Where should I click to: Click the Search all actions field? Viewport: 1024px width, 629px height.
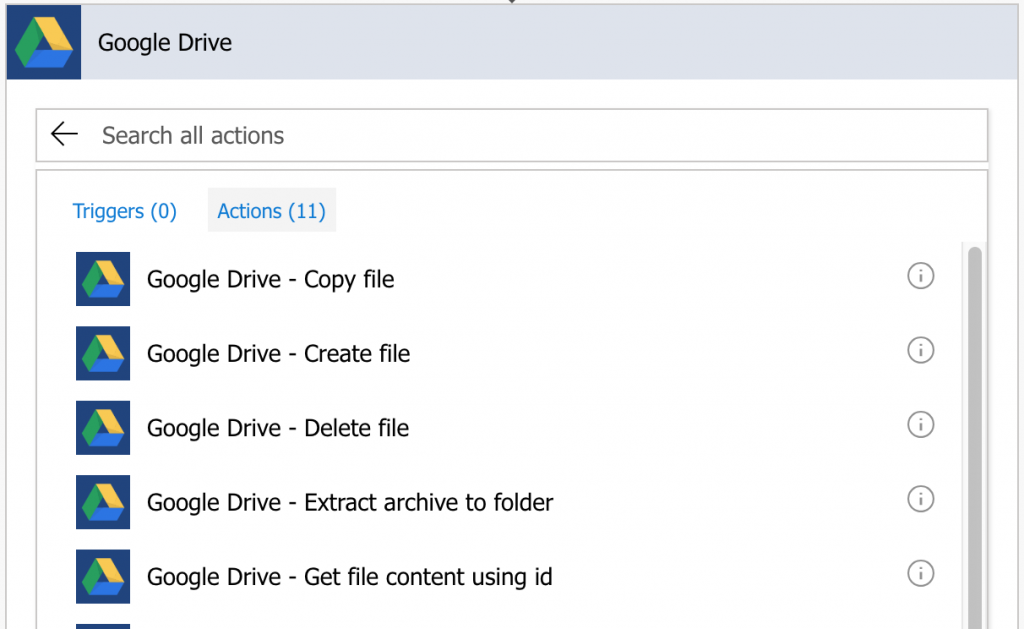click(x=512, y=135)
